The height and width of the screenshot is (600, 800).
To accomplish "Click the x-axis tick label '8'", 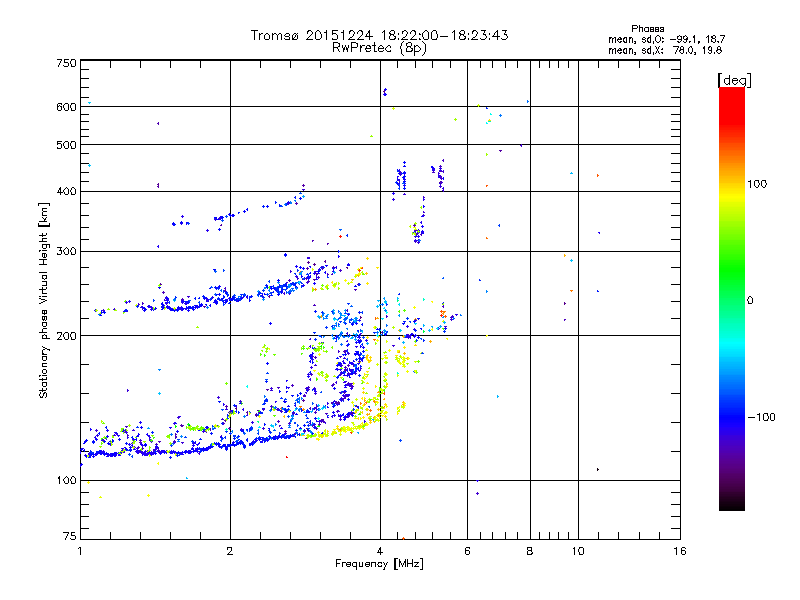I will pos(530,551).
